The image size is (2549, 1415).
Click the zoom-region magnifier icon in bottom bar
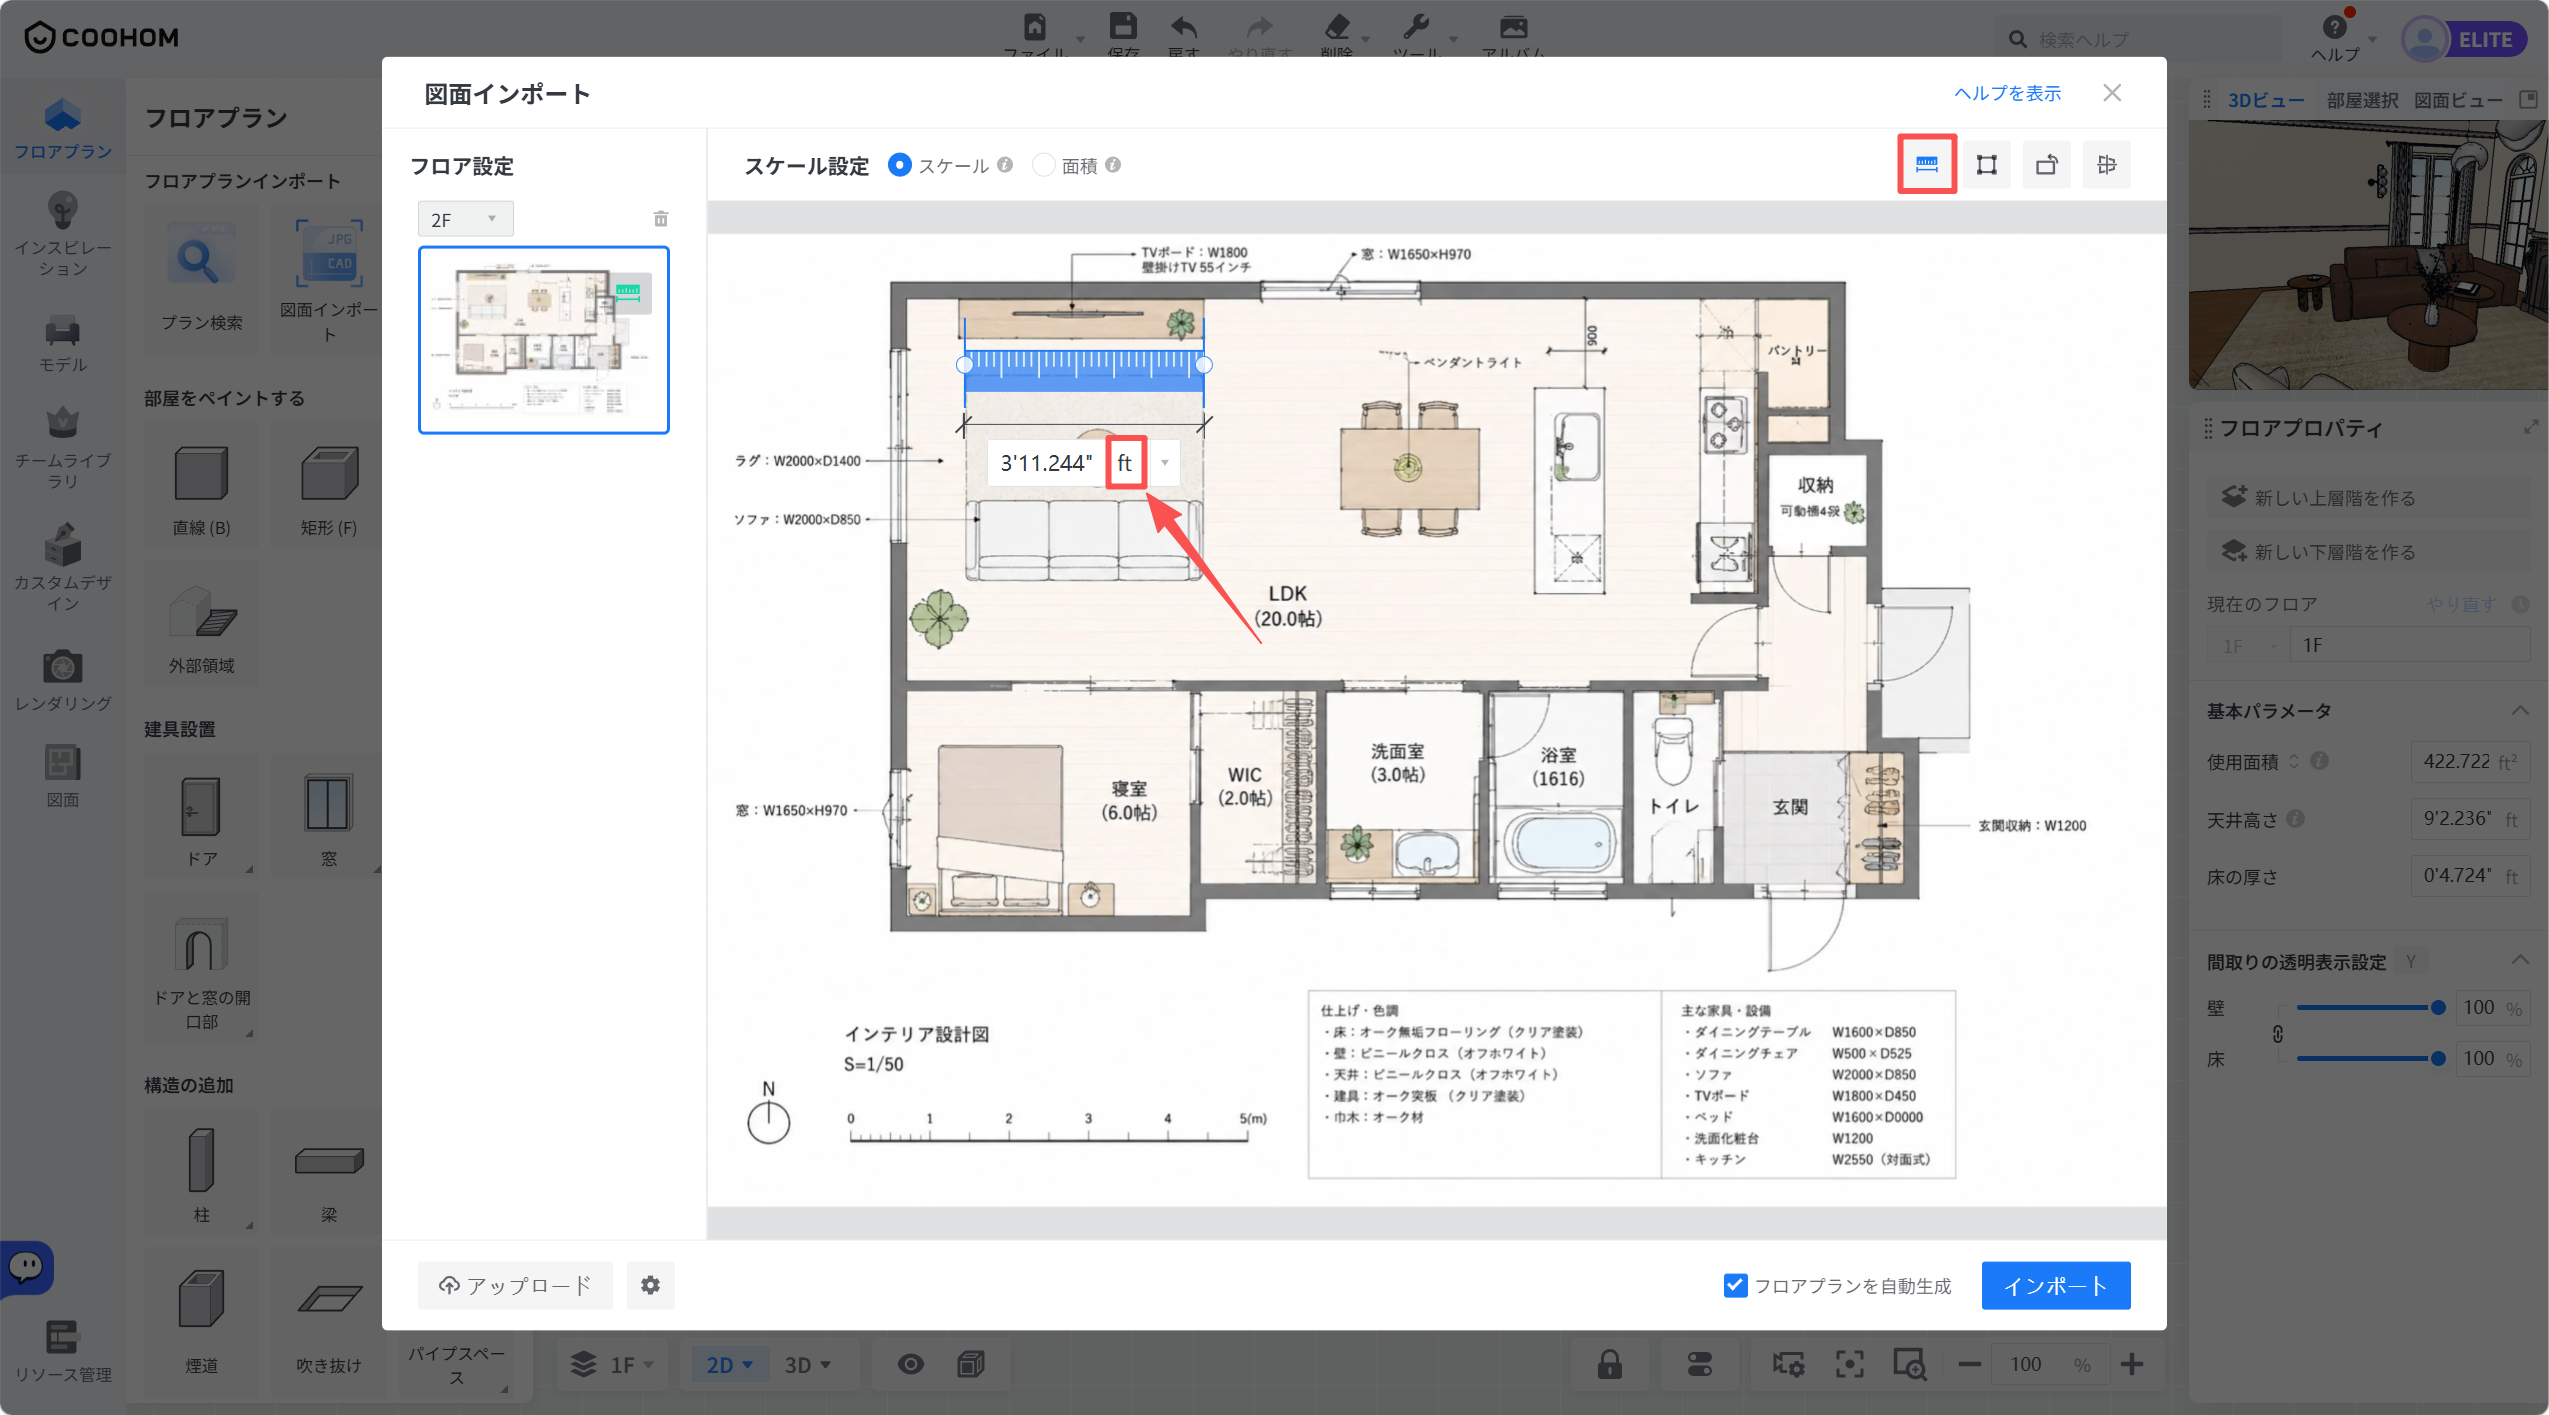coord(1908,1364)
